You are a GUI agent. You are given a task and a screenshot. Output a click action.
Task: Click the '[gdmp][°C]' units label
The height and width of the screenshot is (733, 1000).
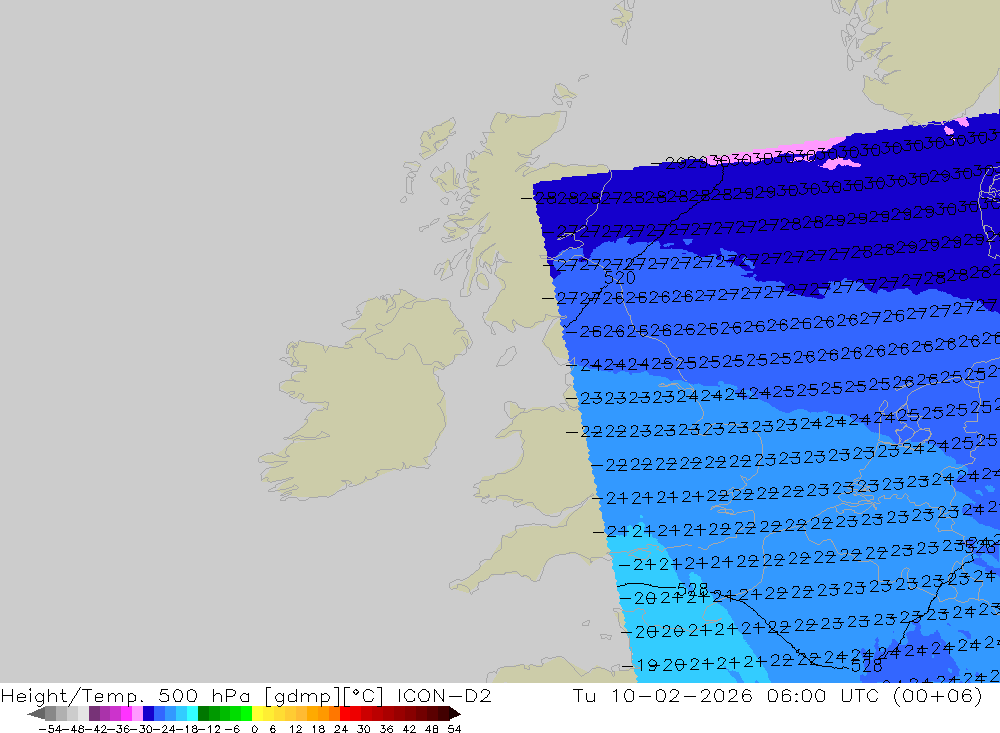[x=323, y=695]
